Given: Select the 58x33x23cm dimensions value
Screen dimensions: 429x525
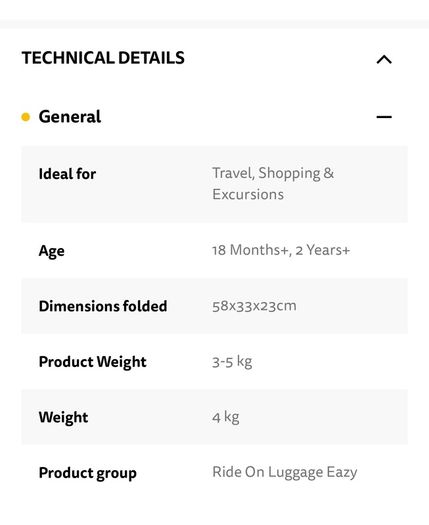Looking at the screenshot, I should pos(254,306).
